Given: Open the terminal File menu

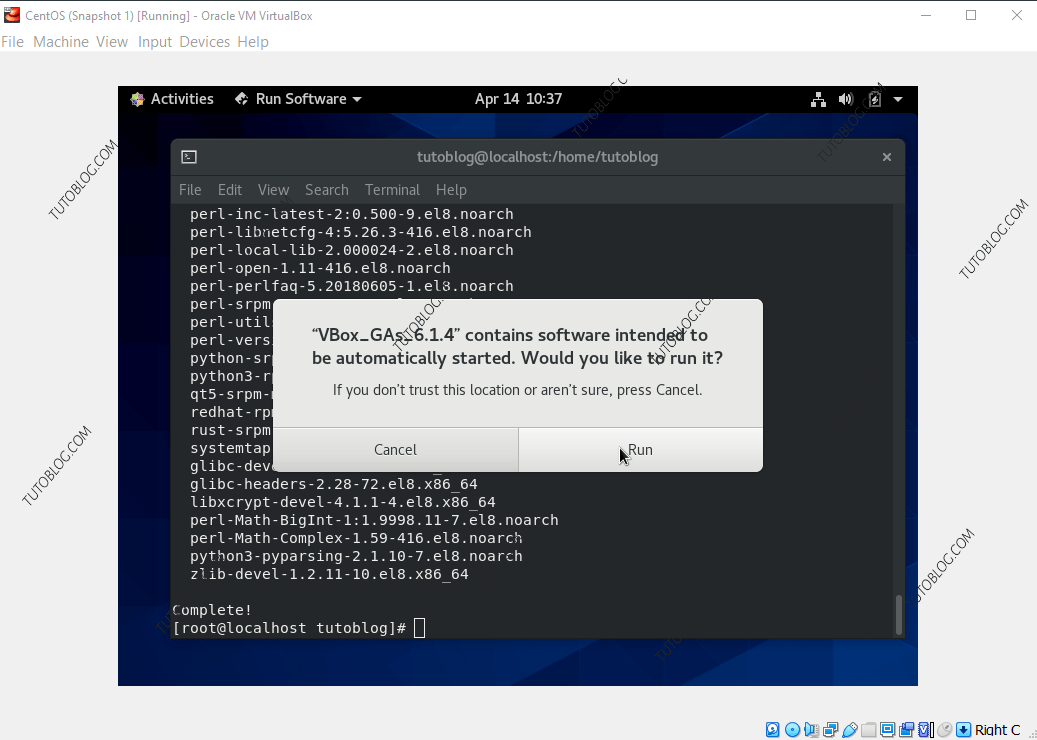Looking at the screenshot, I should tap(190, 190).
